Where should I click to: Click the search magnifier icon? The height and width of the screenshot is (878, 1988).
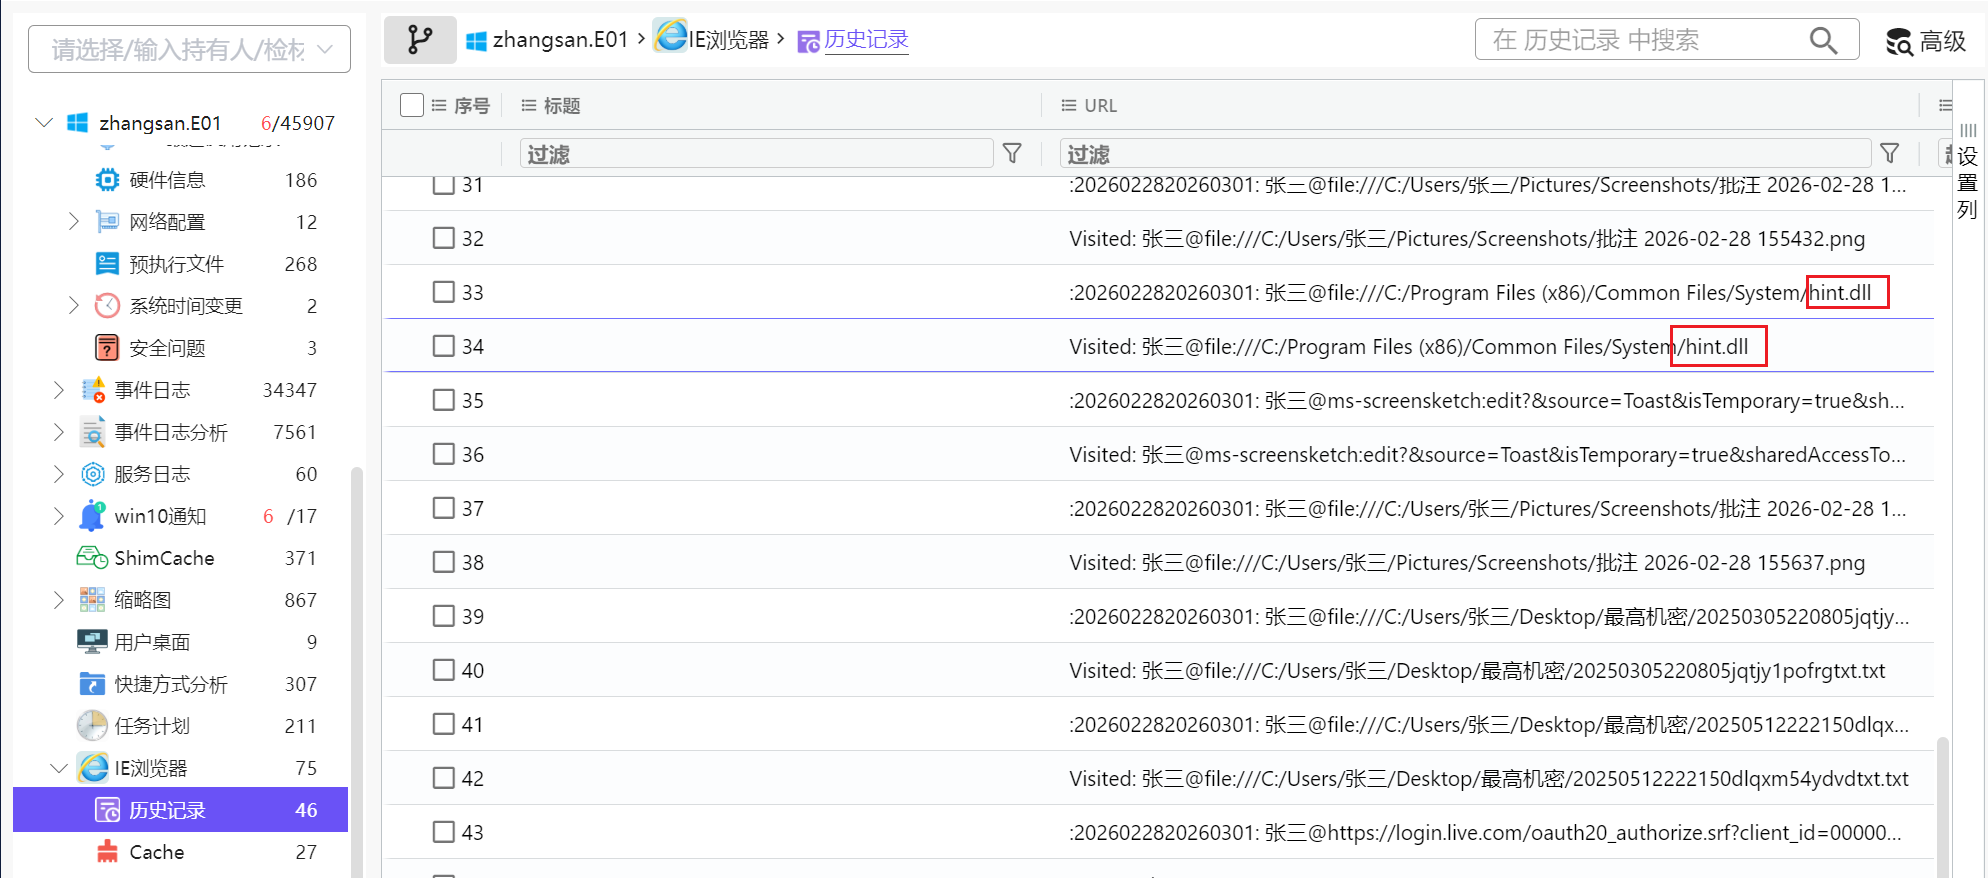click(x=1823, y=41)
